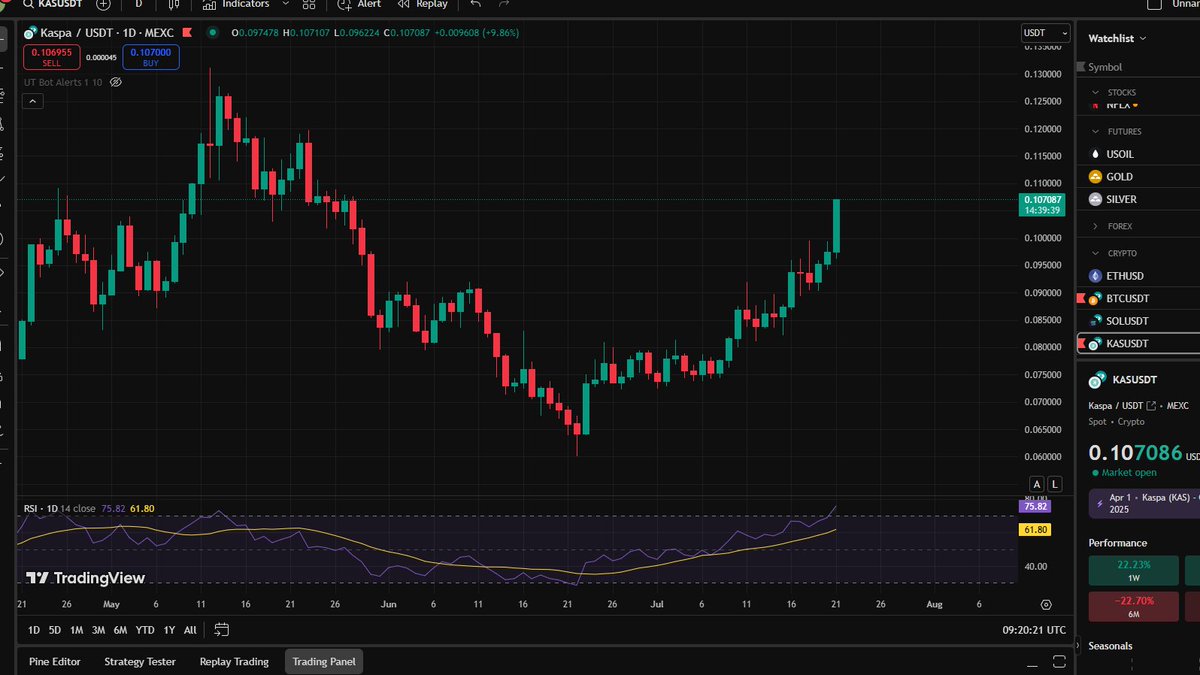This screenshot has height=675, width=1200.
Task: Open symbol search for KASUSDT
Action: [x=53, y=4]
